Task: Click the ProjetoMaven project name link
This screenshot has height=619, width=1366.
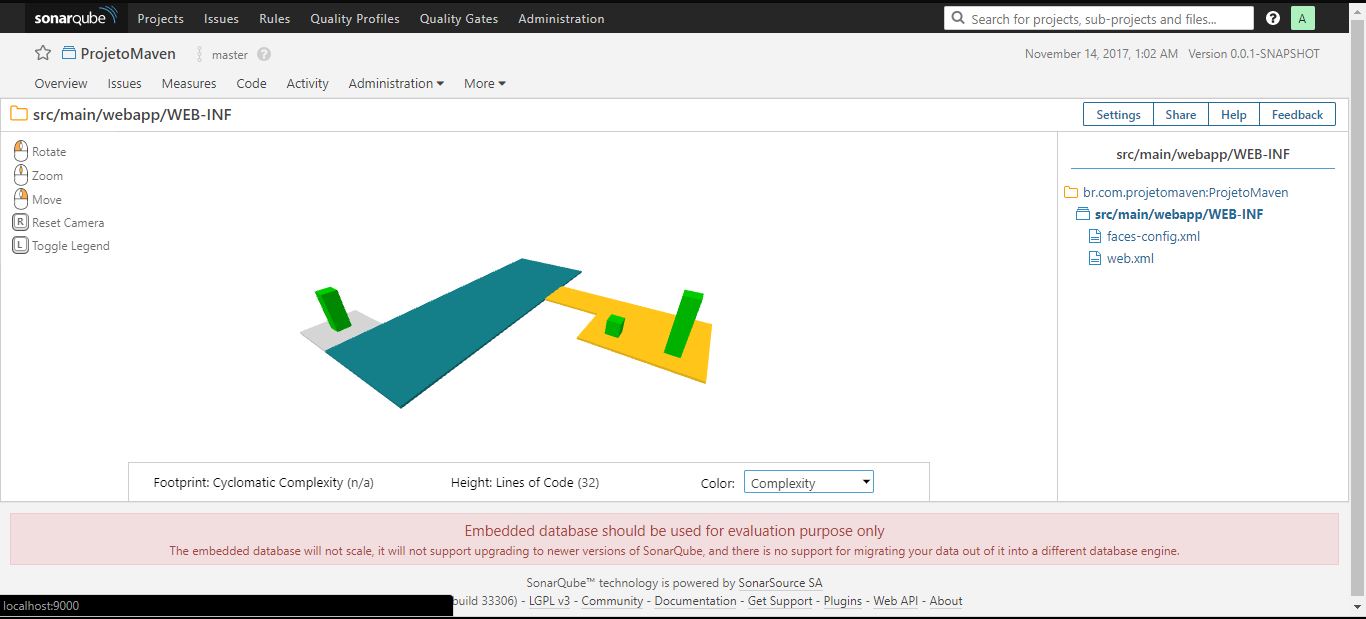Action: click(x=128, y=54)
